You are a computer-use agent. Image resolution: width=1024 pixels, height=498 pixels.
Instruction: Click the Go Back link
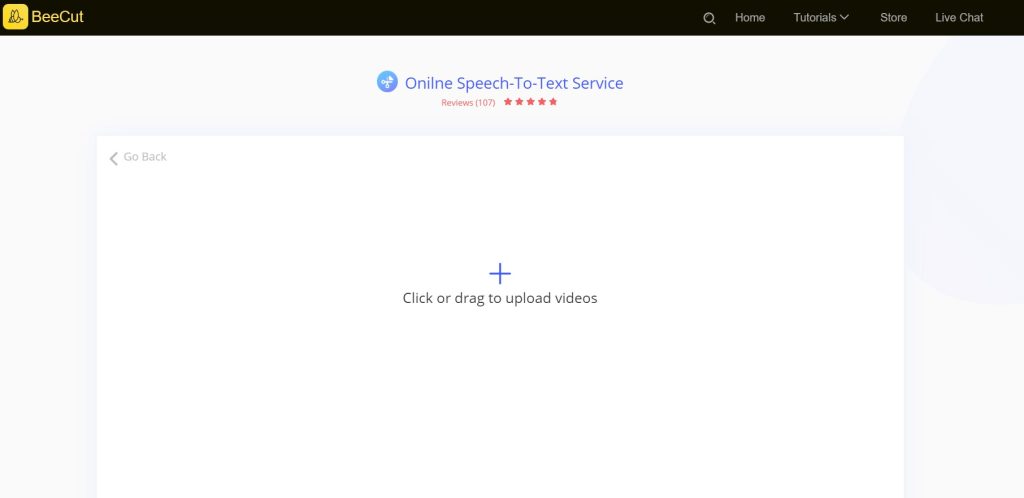click(x=145, y=157)
